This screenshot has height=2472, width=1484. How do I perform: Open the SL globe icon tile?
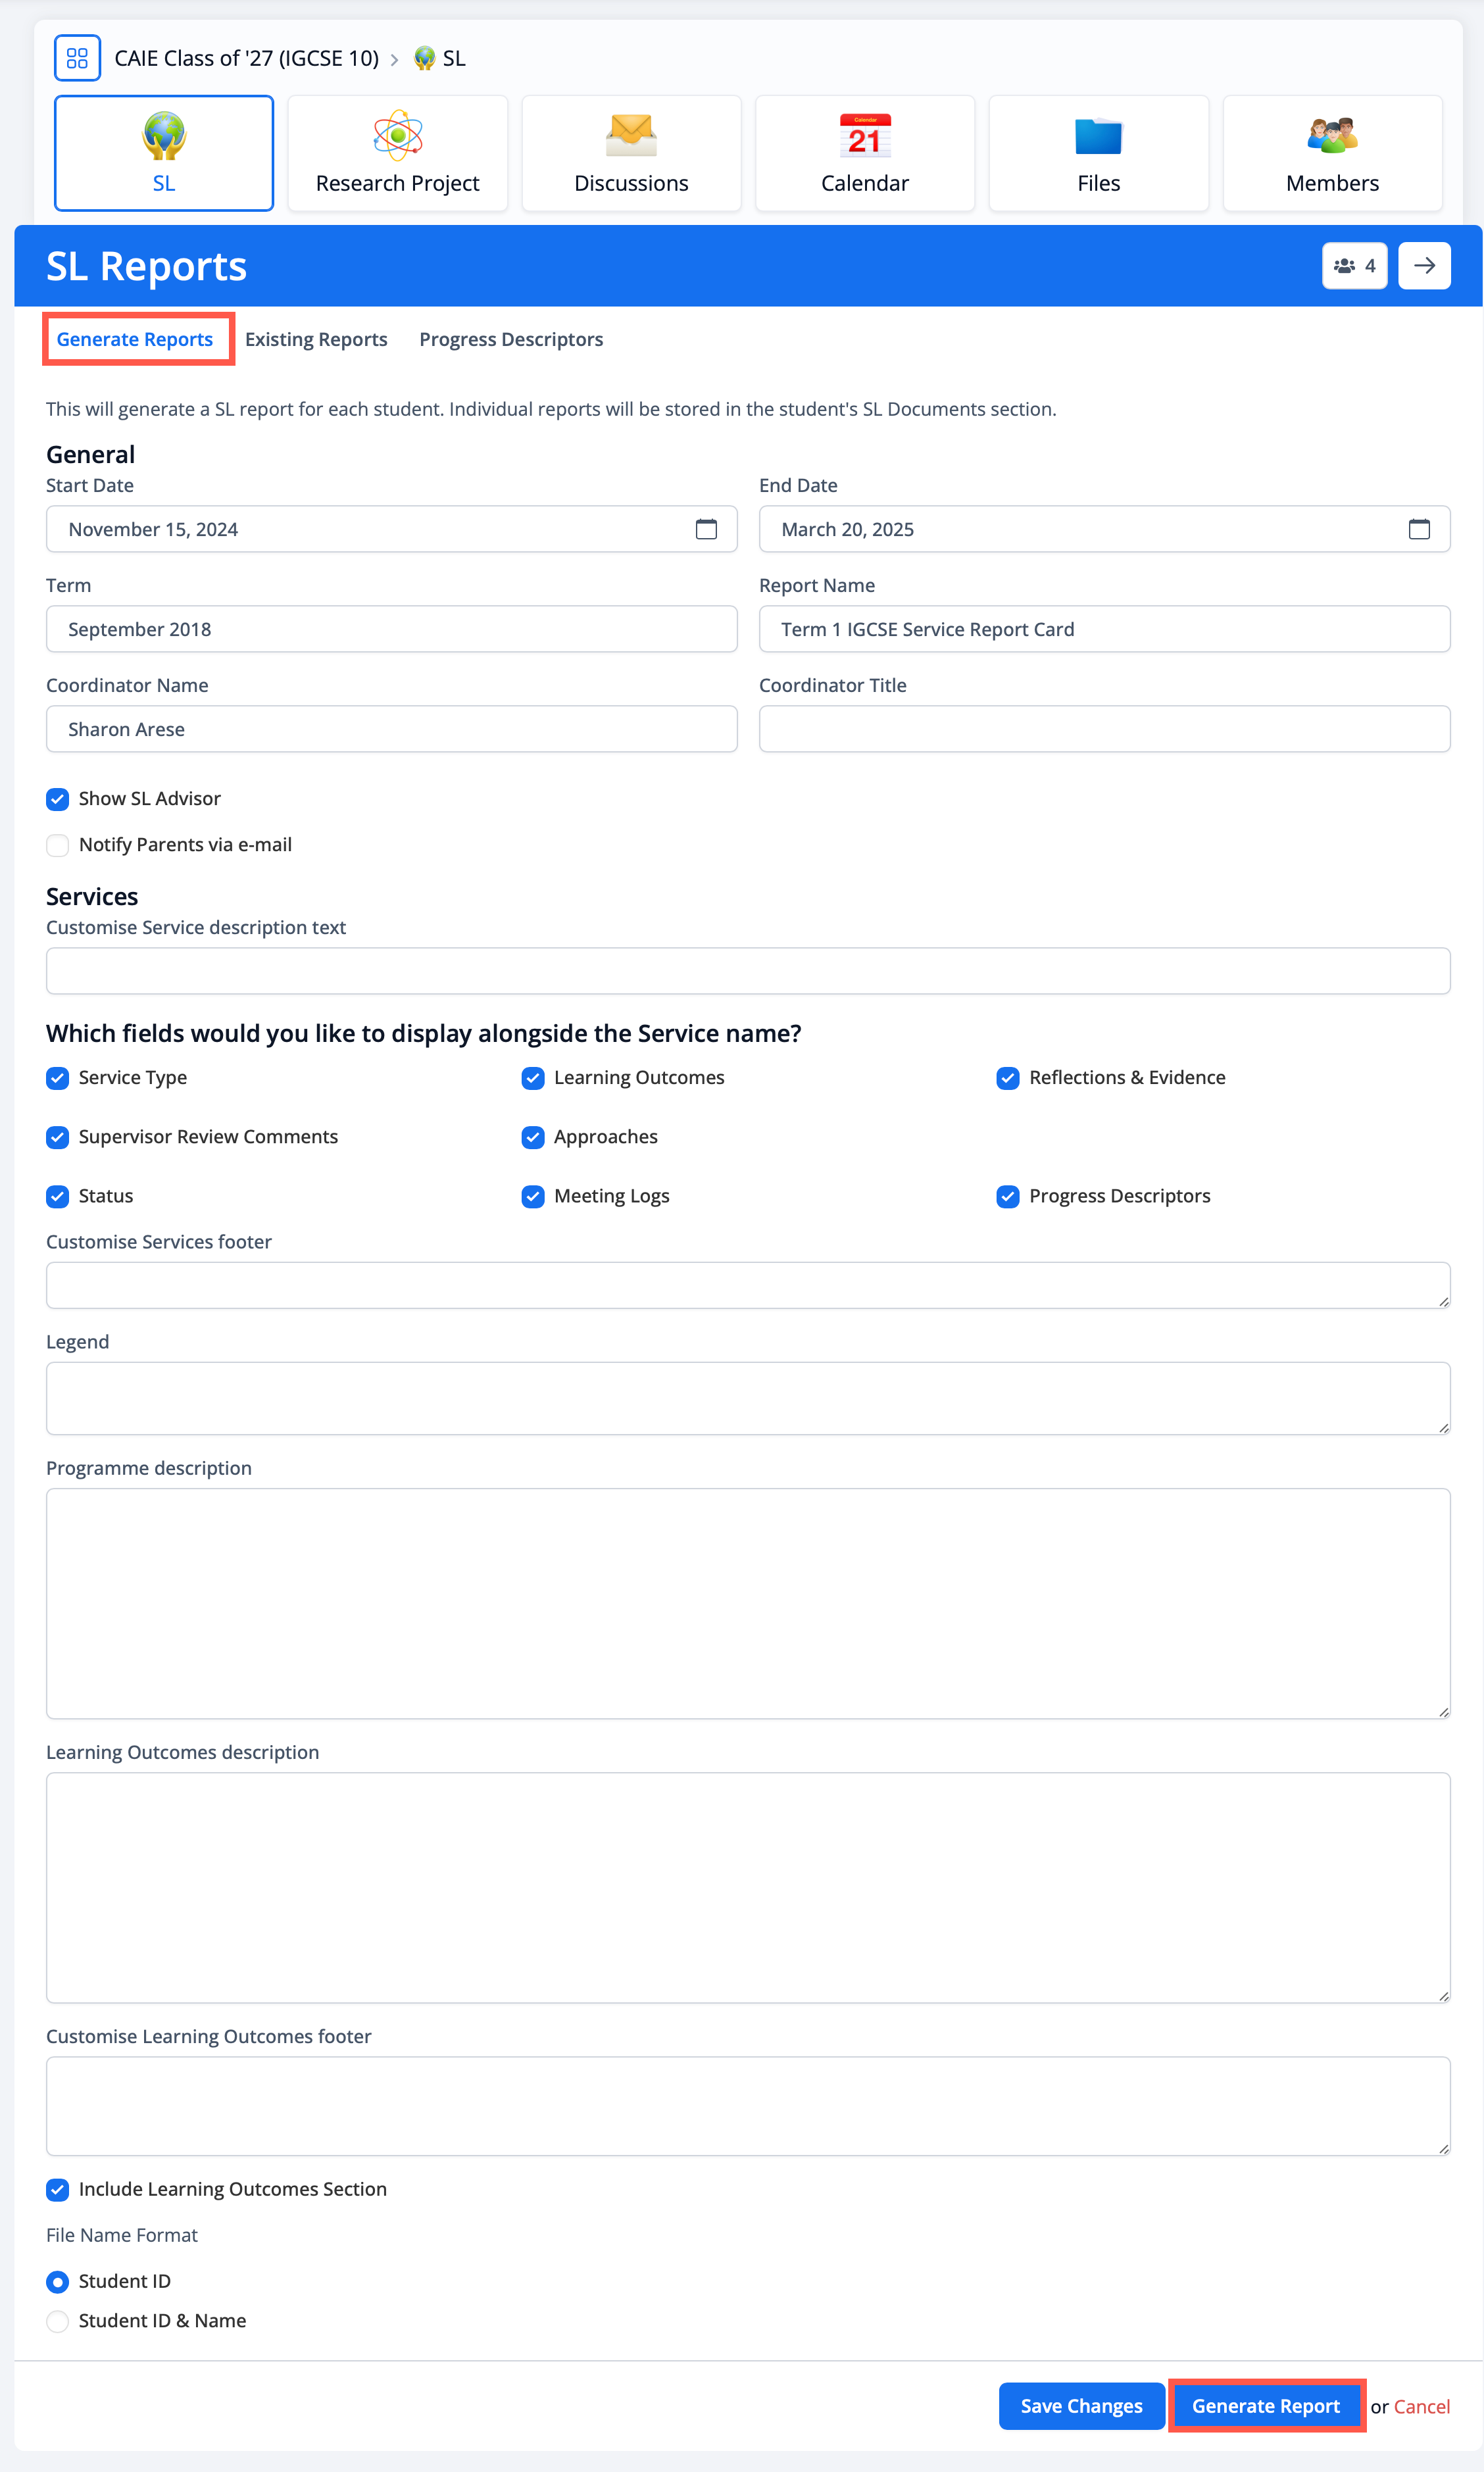(x=164, y=153)
